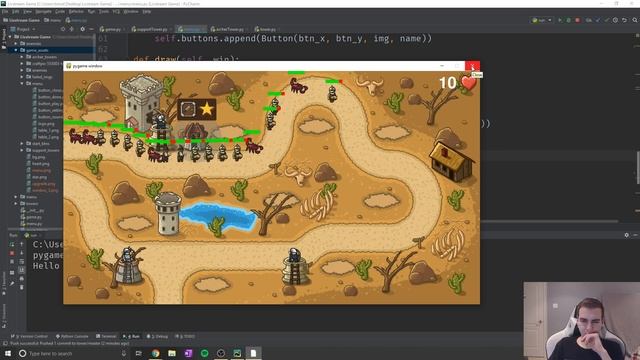Click the rerun icon in the Run panel
Image resolution: width=640 pixels, height=360 pixels.
[12, 244]
